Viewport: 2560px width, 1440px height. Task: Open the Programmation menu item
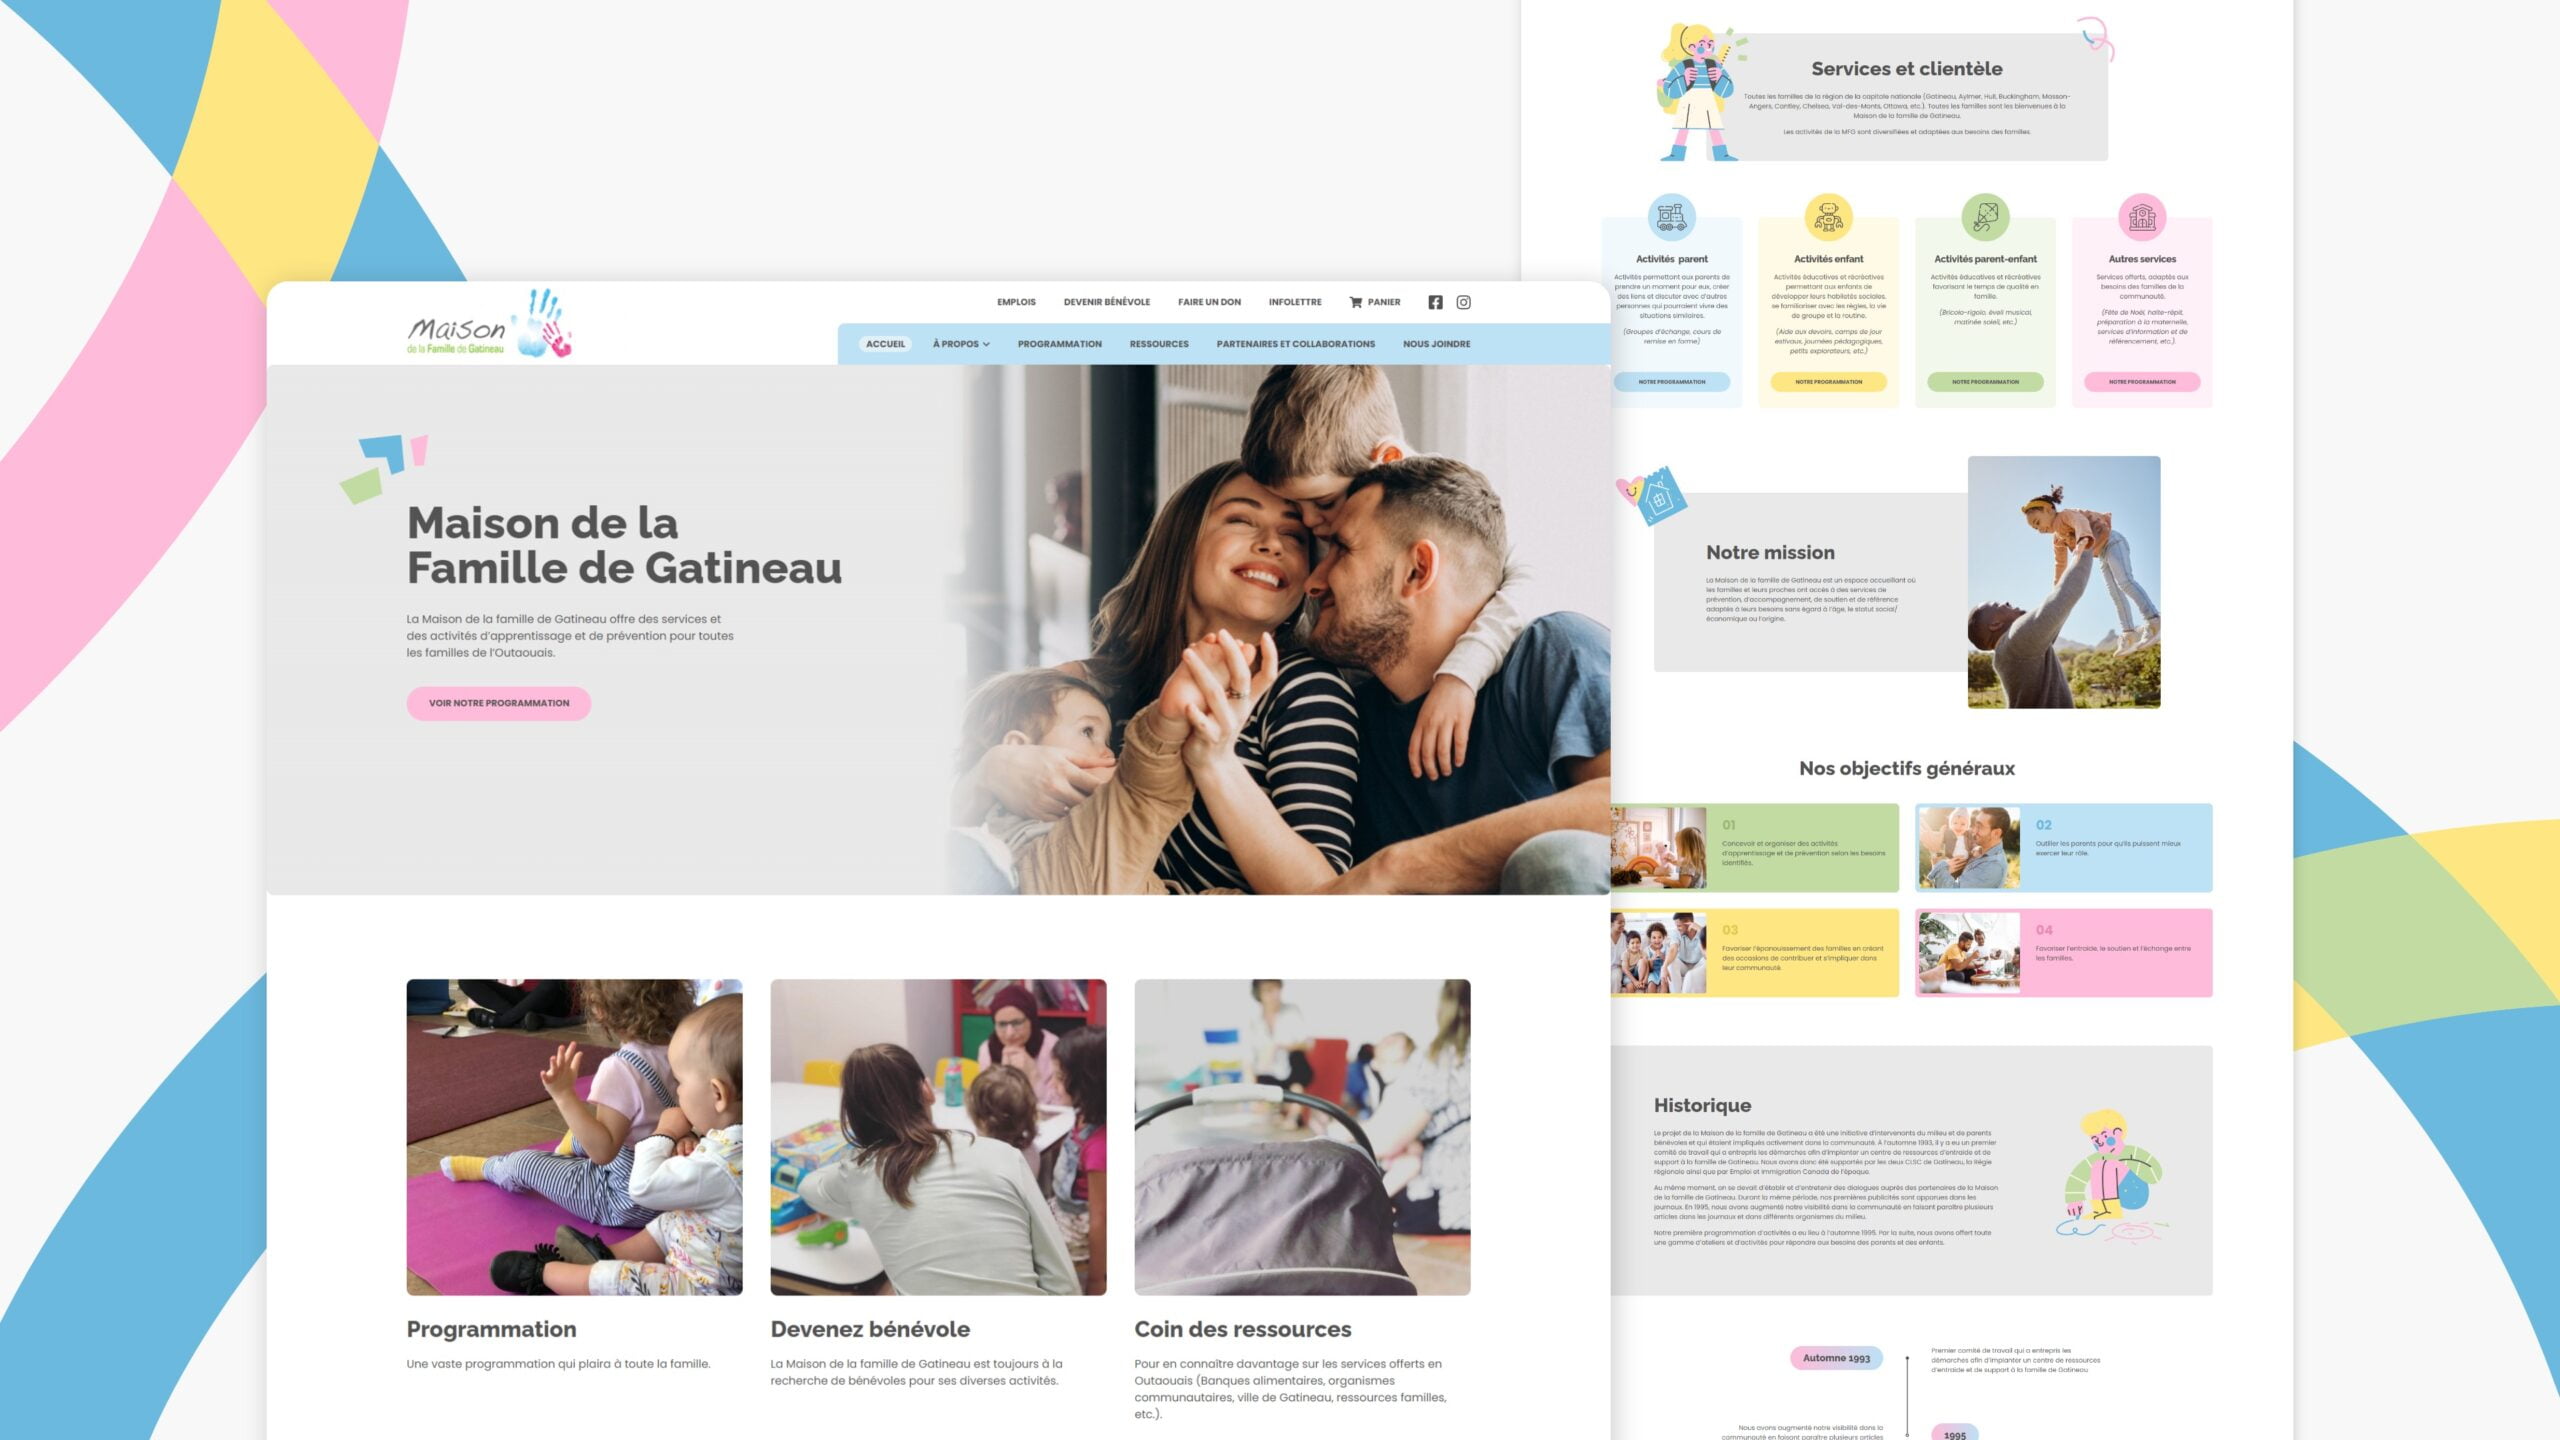tap(1059, 344)
